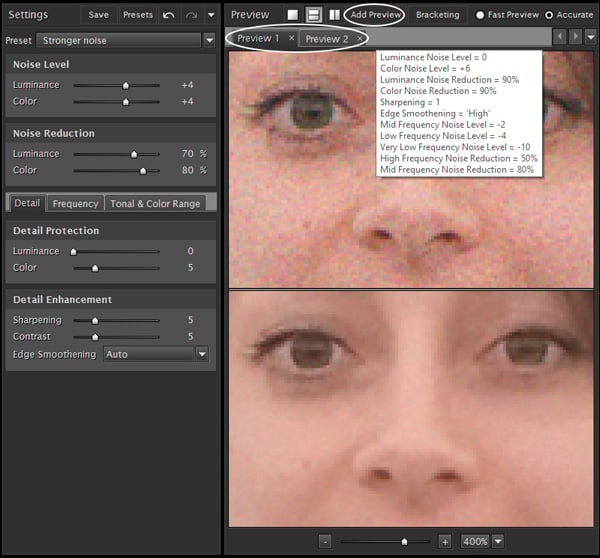The height and width of the screenshot is (558, 600).
Task: Select the Accurate preview radio button
Action: pos(549,15)
